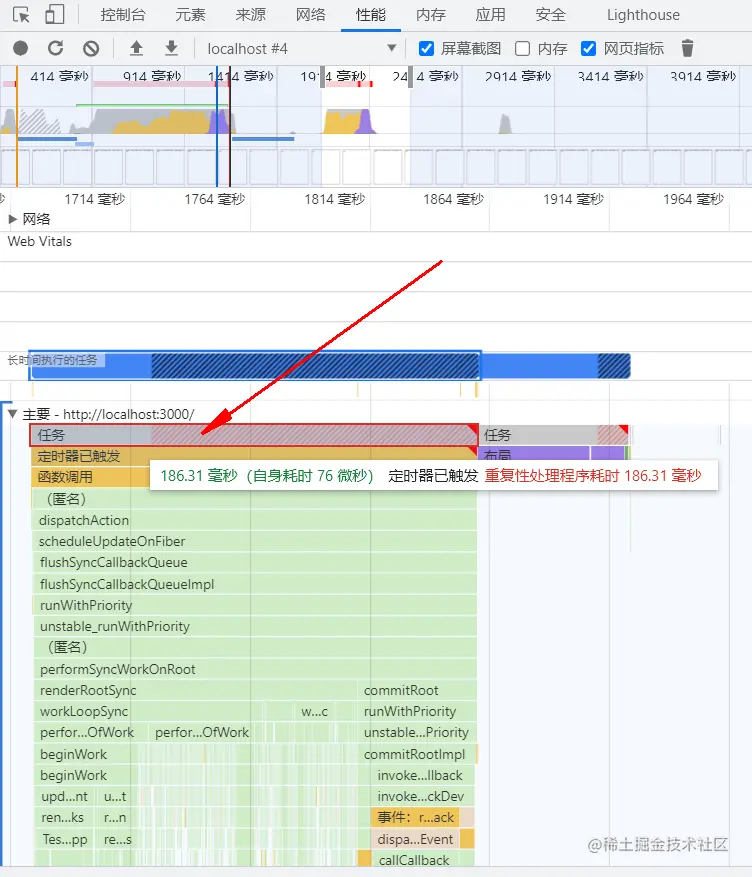Open the Lighthouse tab

click(644, 15)
